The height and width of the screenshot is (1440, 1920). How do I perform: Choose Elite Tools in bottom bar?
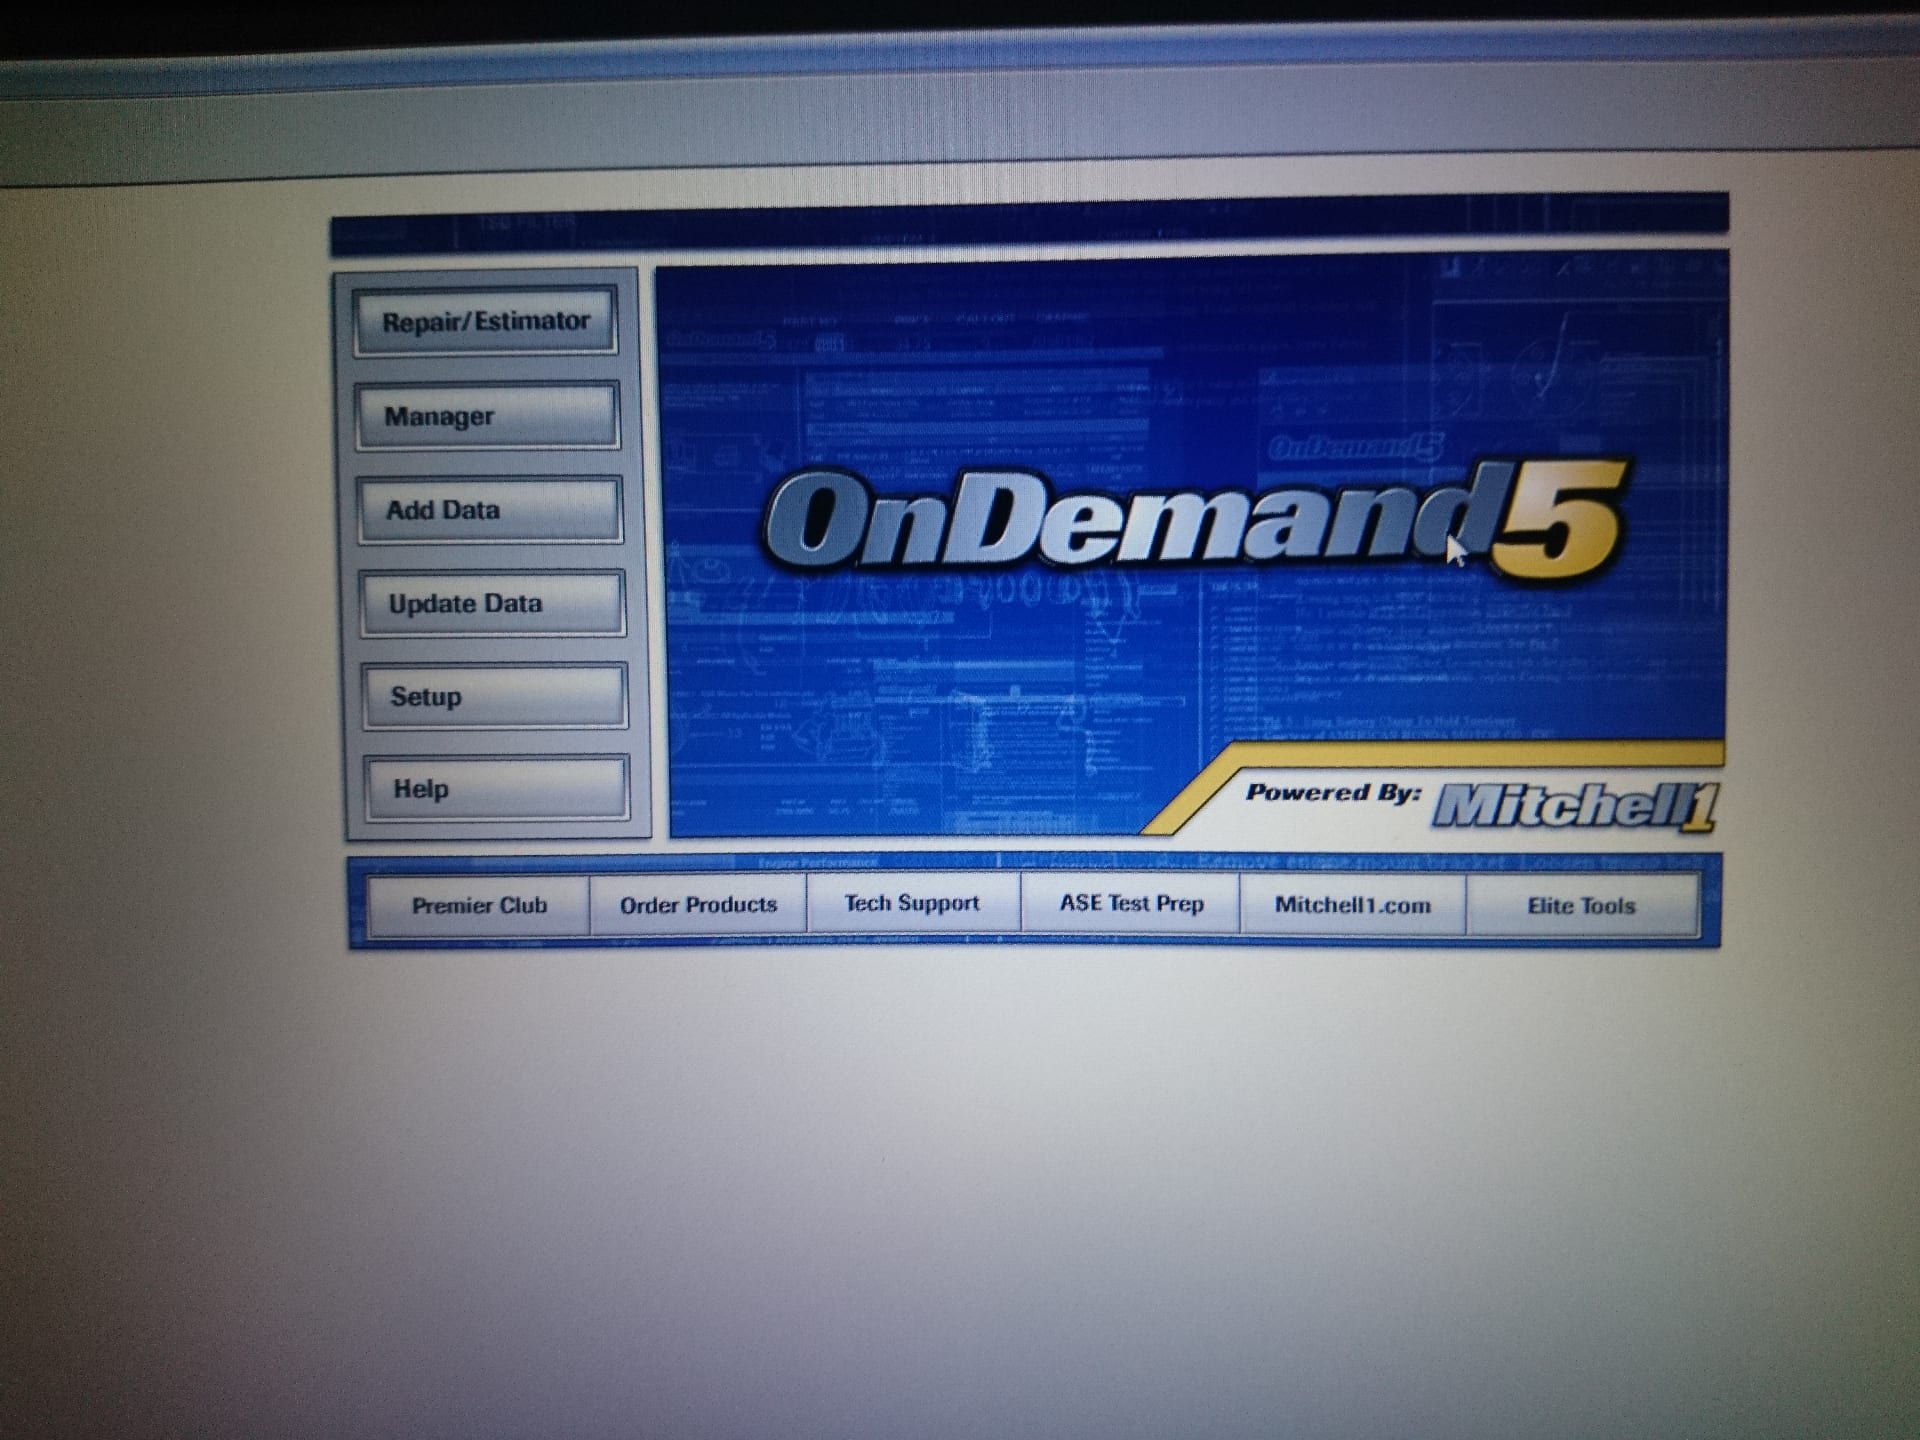1581,905
